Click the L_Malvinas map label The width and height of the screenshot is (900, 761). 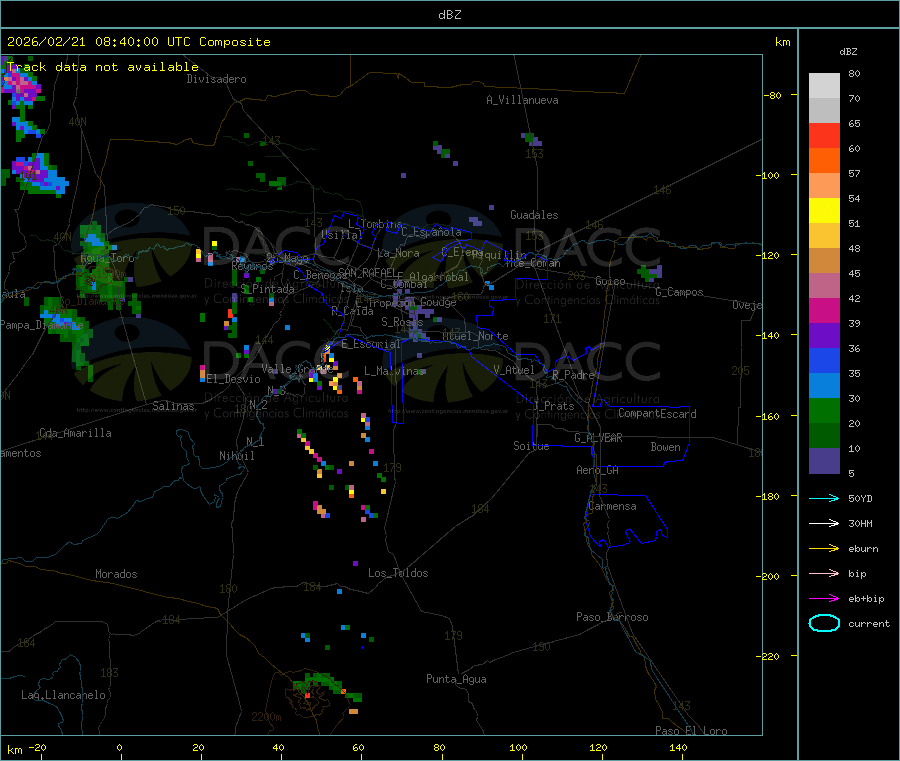click(394, 371)
